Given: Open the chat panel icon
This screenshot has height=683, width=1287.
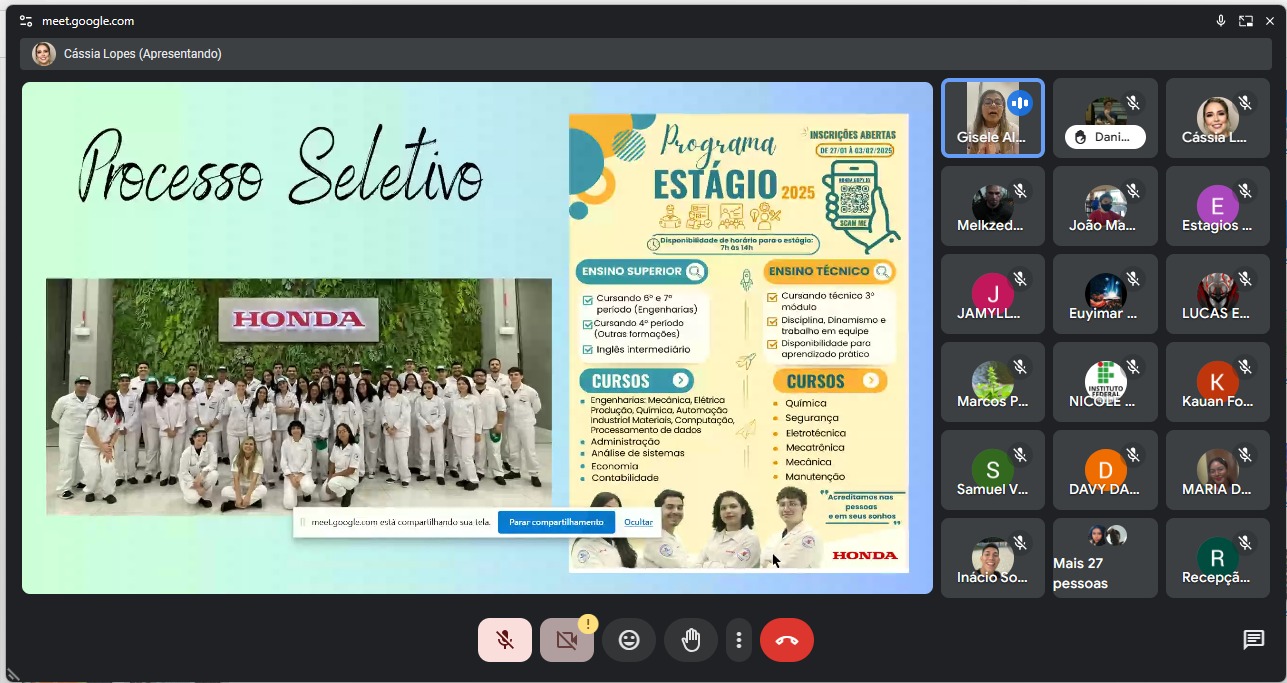Looking at the screenshot, I should click(x=1253, y=640).
